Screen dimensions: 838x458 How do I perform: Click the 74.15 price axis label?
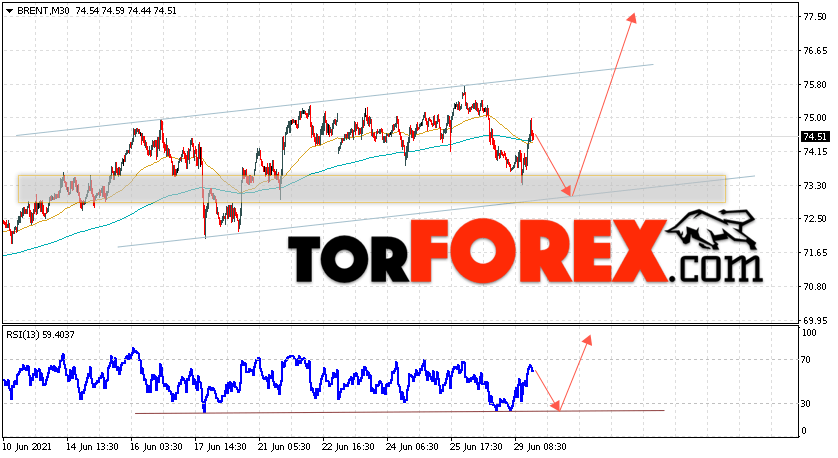click(x=815, y=152)
